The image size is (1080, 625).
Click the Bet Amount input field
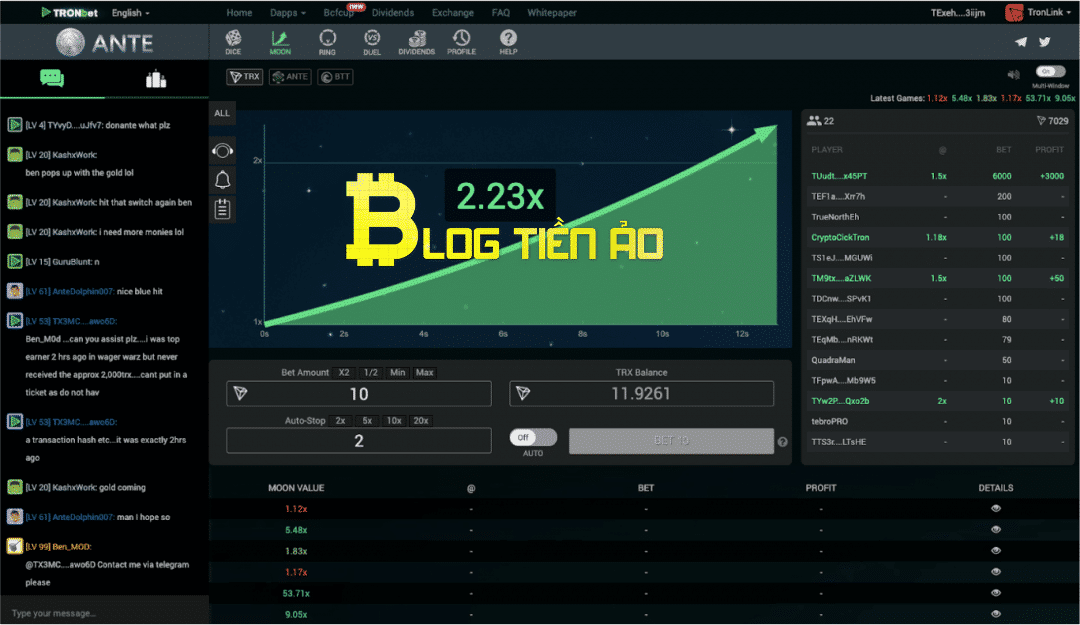tap(359, 393)
